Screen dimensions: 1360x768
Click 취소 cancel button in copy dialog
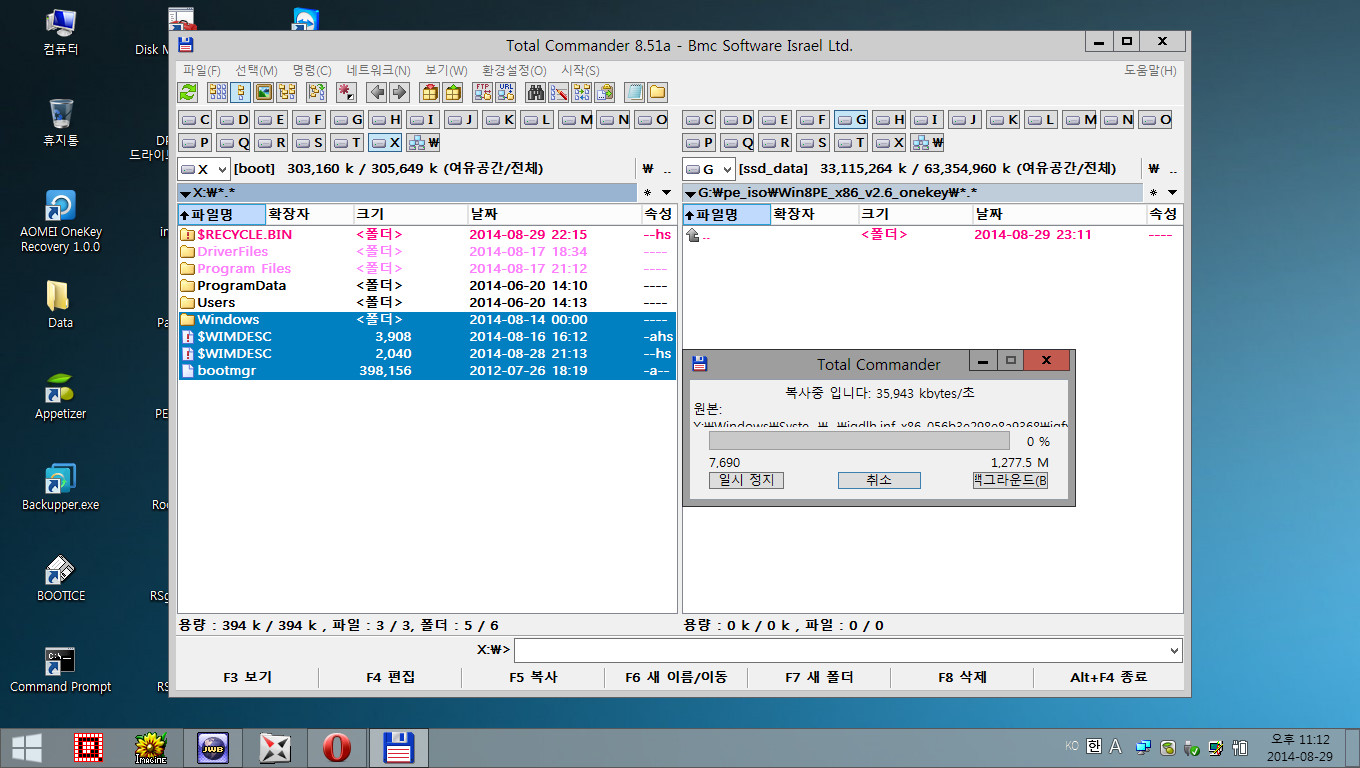pyautogui.click(x=879, y=480)
